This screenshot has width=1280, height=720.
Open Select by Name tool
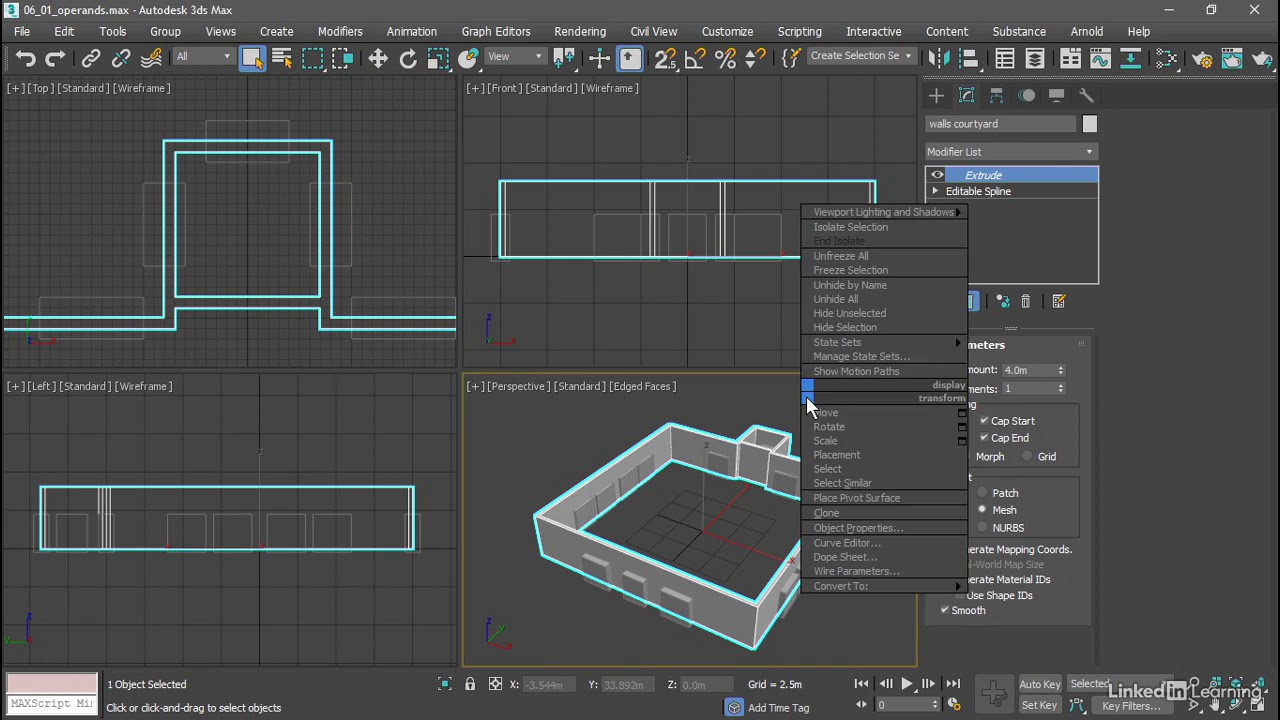pos(282,59)
